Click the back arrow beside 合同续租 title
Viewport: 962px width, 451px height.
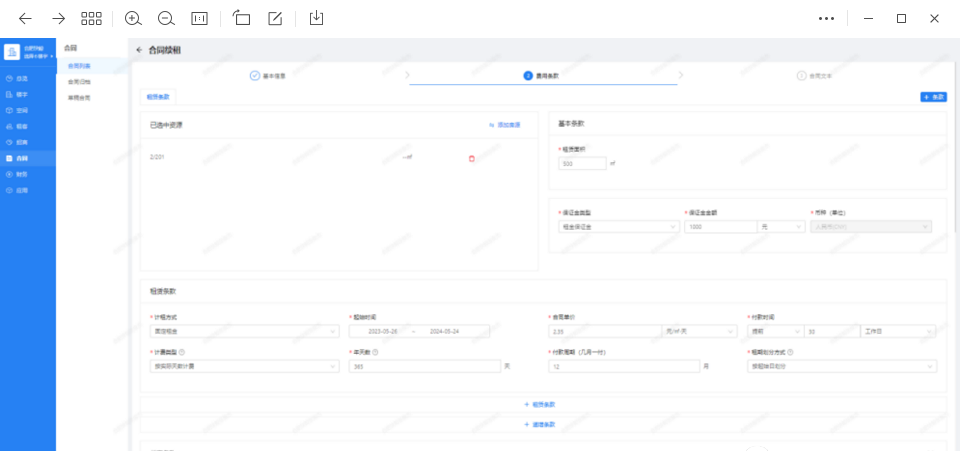click(x=139, y=50)
